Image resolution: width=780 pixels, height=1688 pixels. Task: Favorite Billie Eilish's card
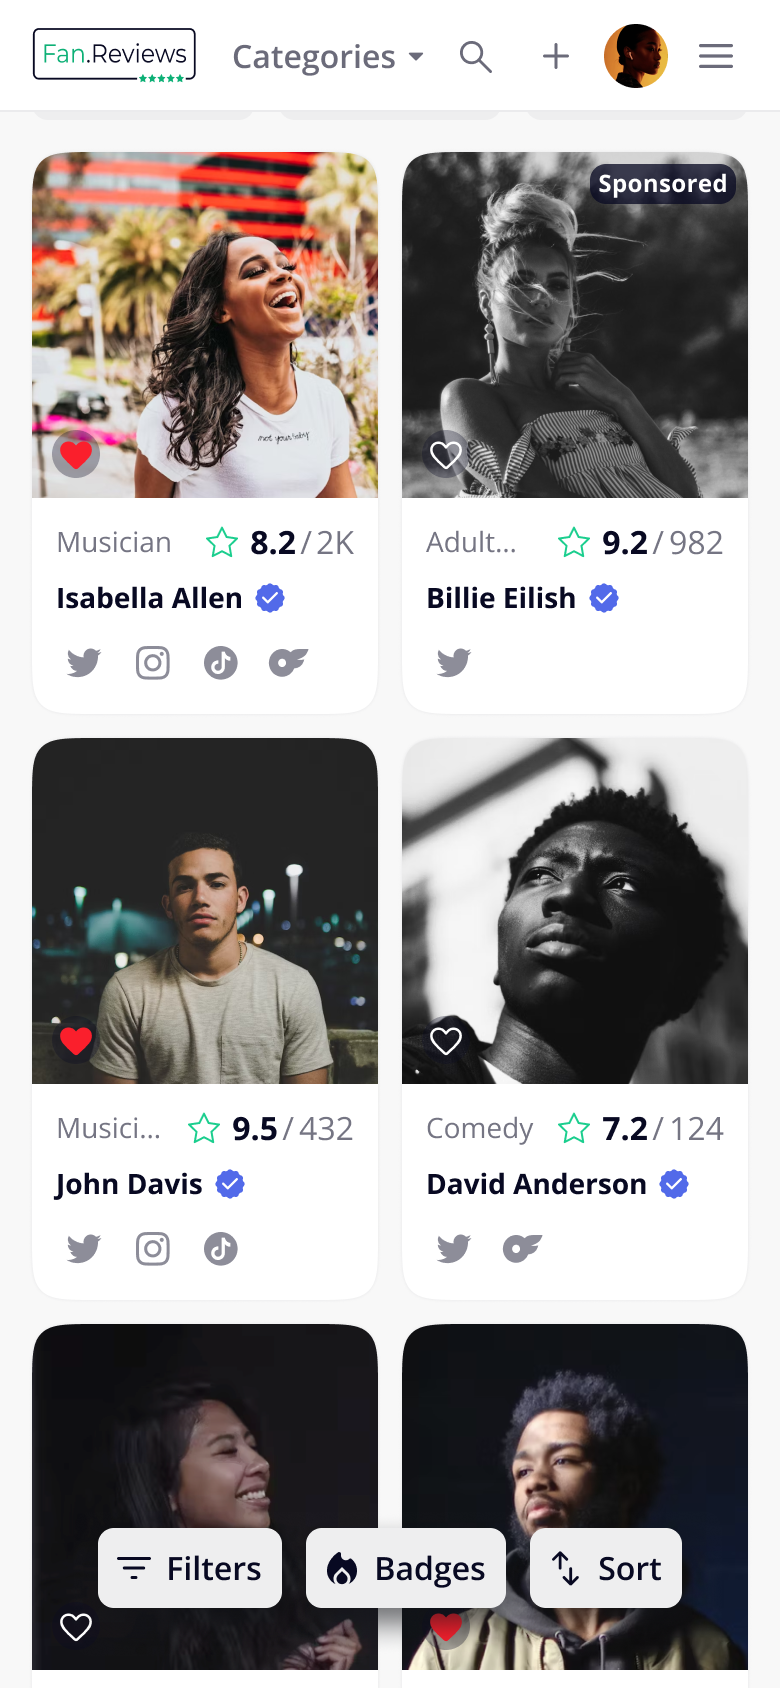[446, 454]
